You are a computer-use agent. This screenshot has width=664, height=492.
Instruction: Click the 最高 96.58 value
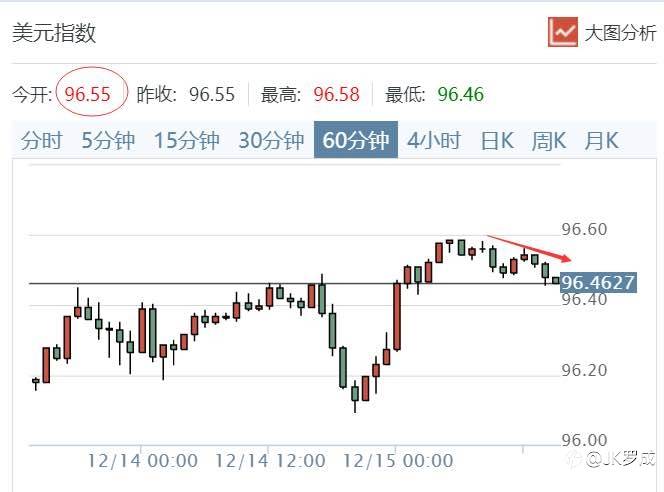336,94
